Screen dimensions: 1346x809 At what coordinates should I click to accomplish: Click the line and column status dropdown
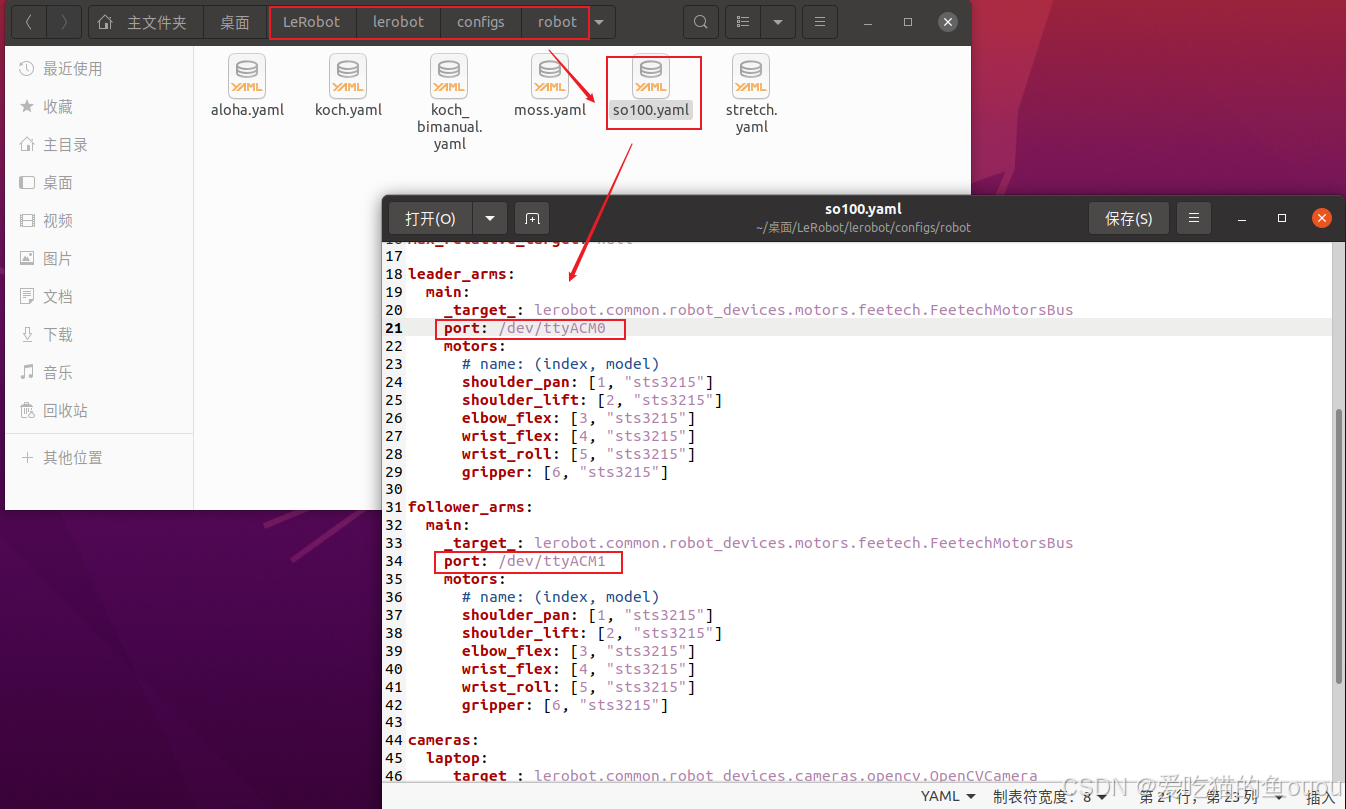(1210, 796)
